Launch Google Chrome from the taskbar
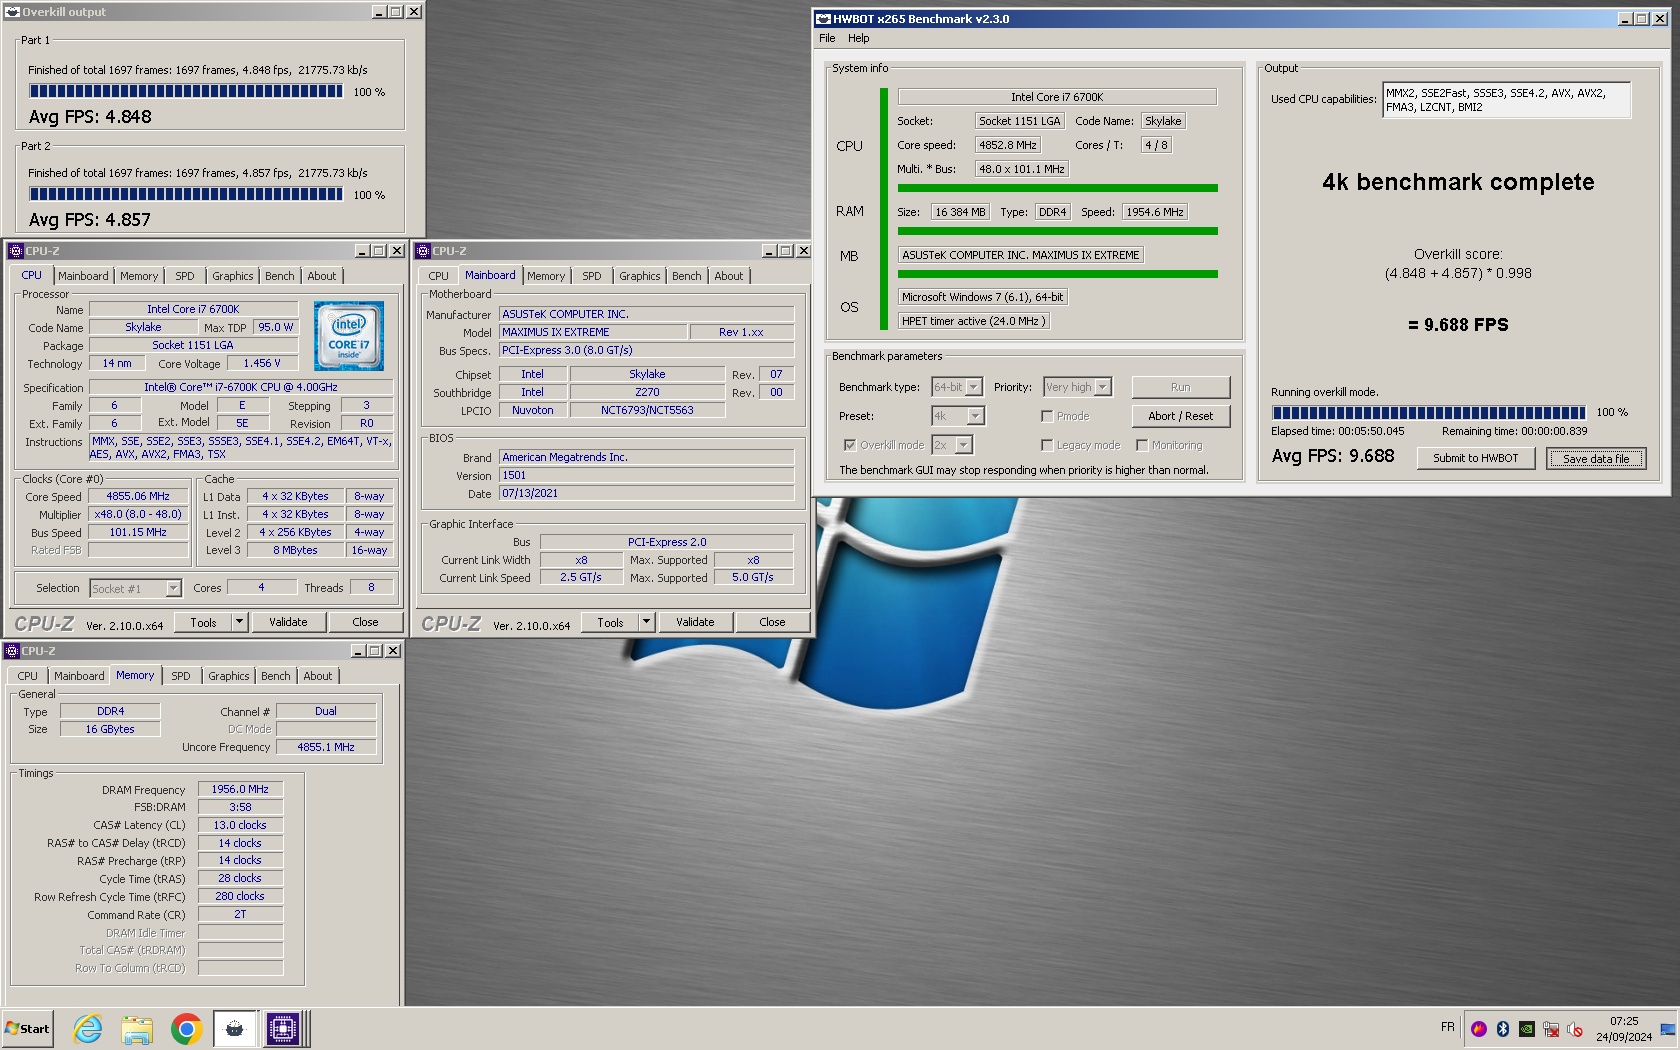Screen dimensions: 1680x1050 (186, 1028)
